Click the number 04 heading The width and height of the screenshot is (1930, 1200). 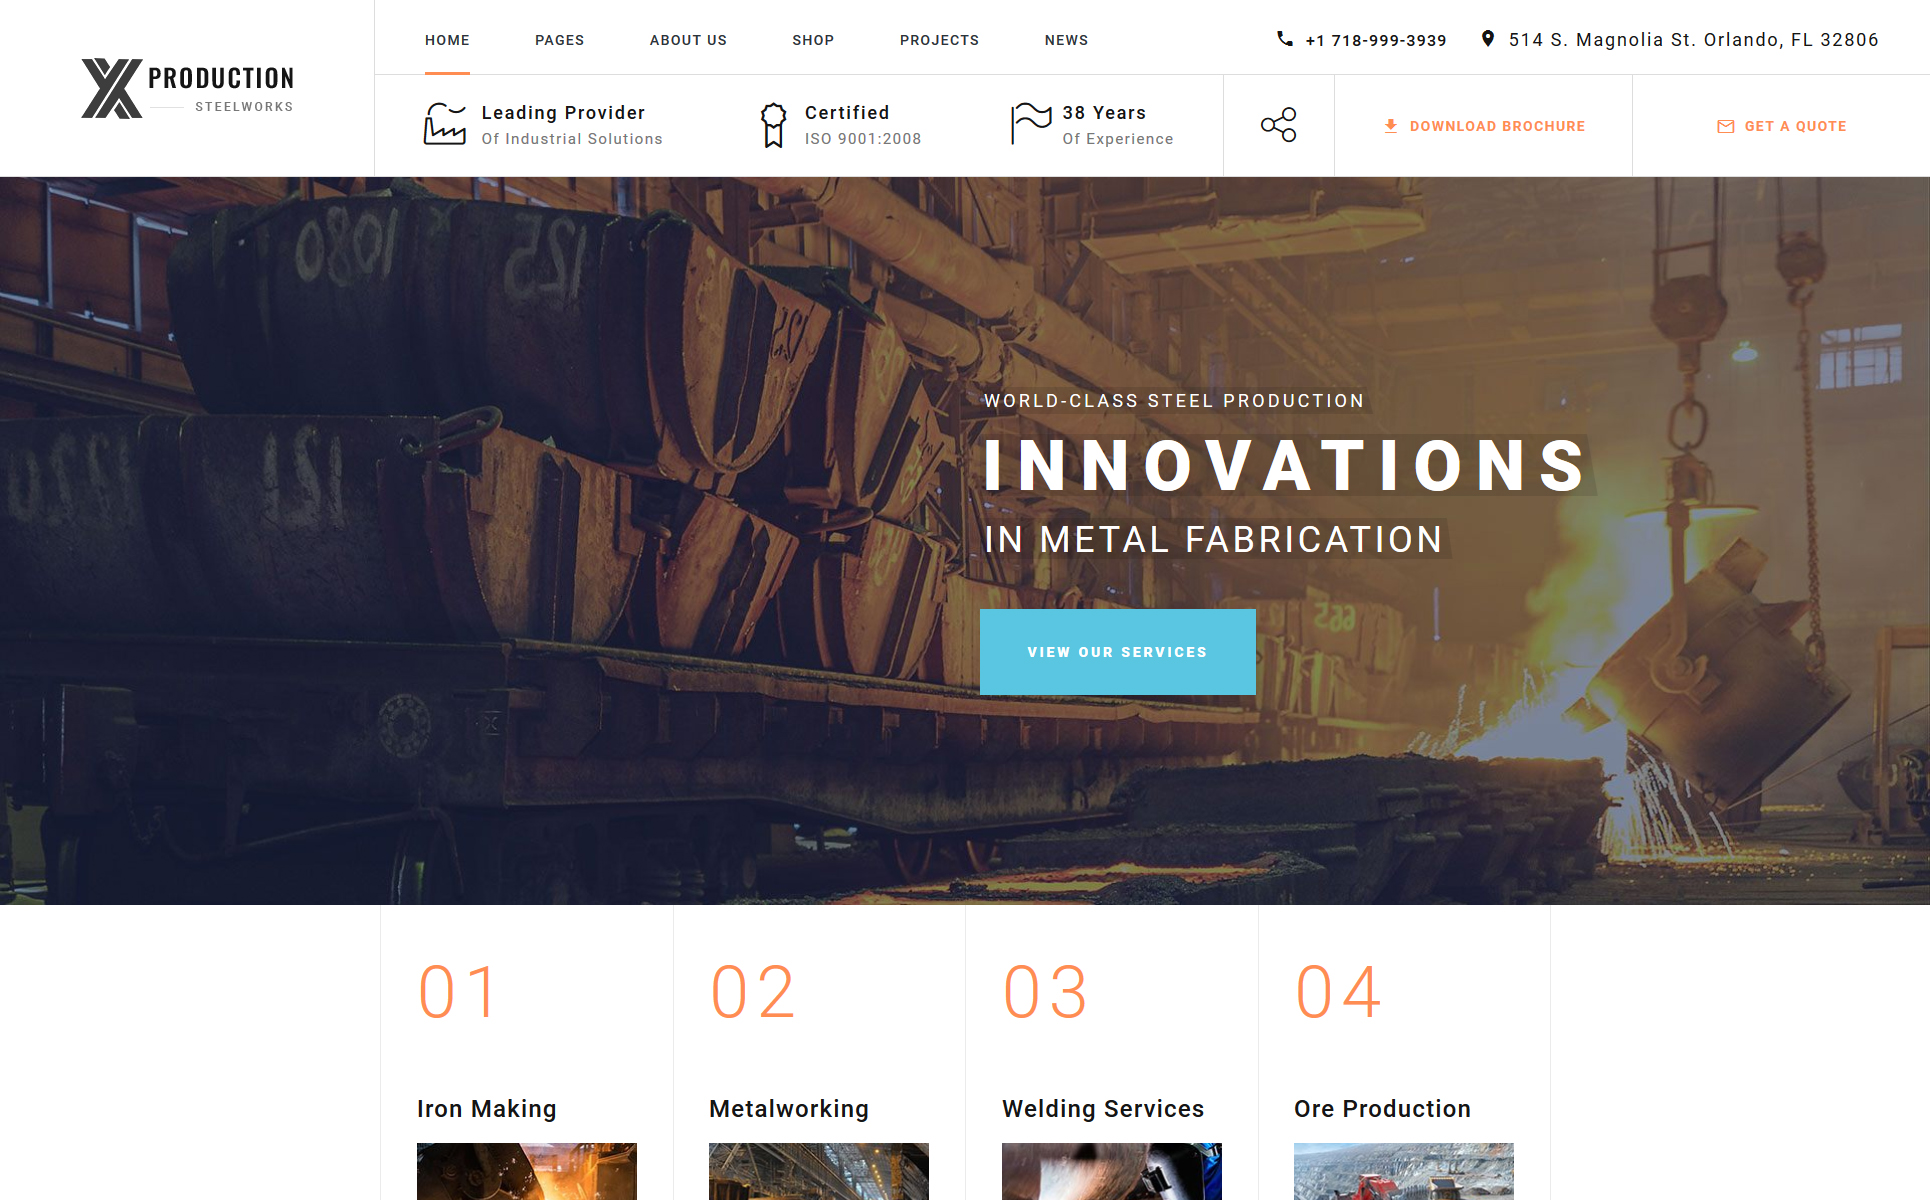coord(1339,993)
